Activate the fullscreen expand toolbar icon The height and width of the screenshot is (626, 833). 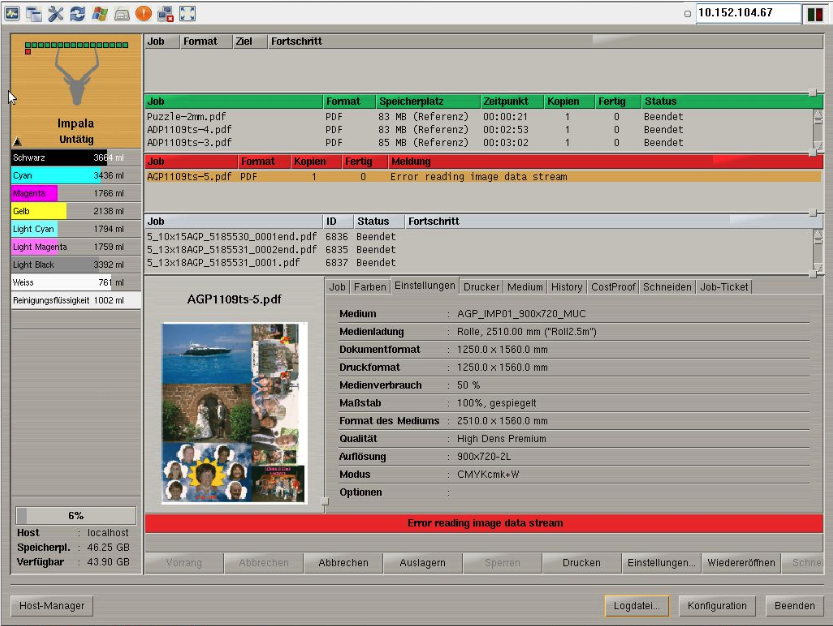[186, 12]
